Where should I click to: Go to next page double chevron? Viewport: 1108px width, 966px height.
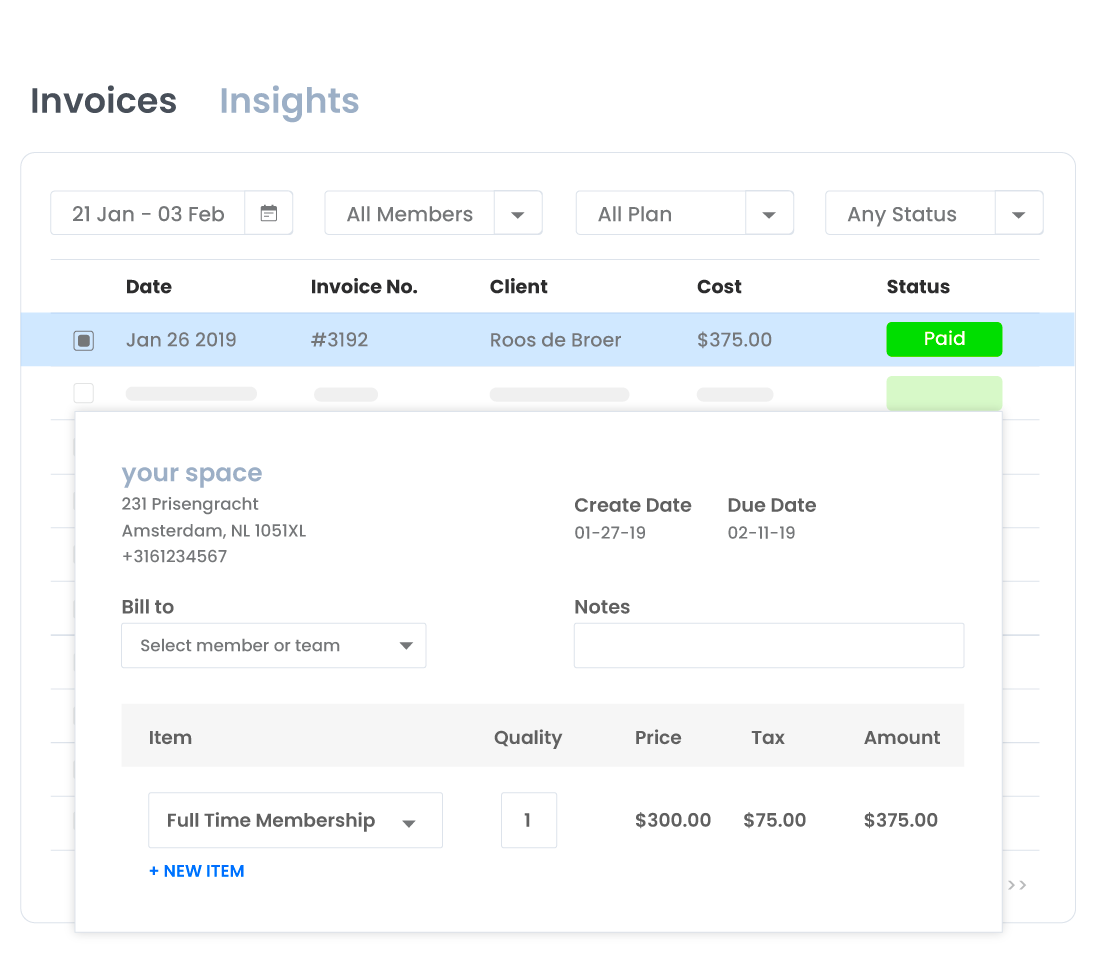pos(1017,885)
